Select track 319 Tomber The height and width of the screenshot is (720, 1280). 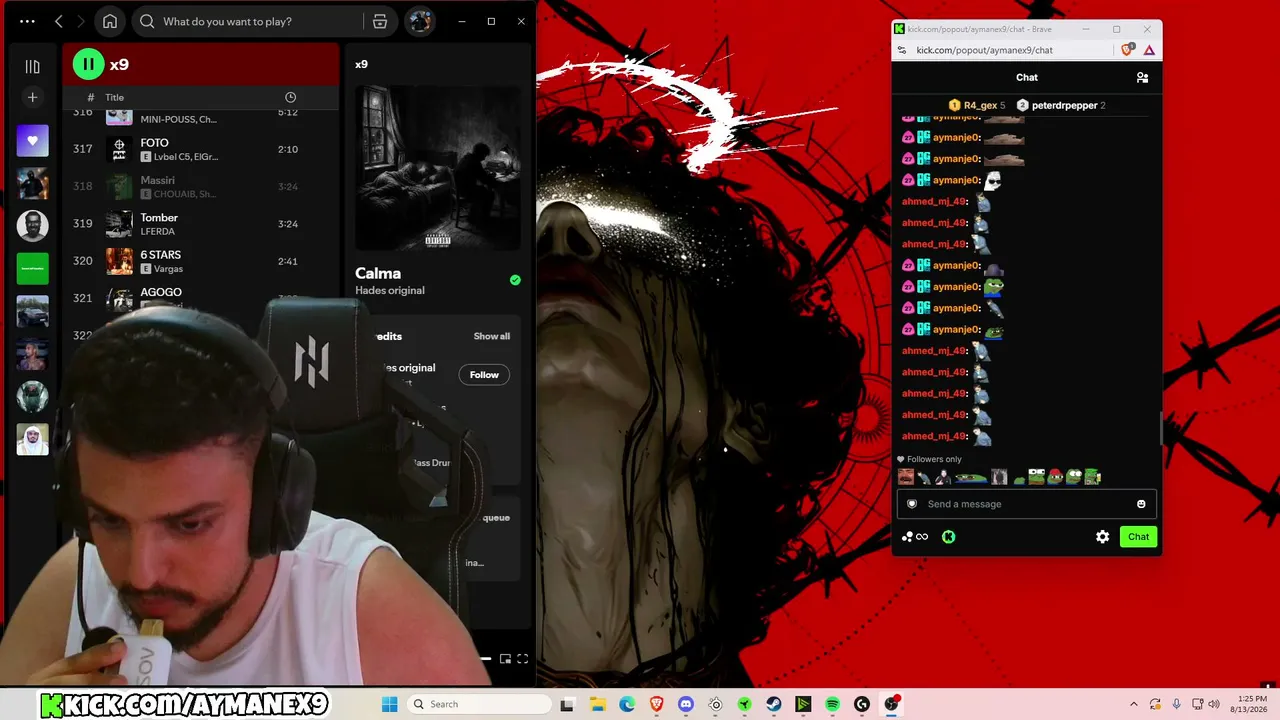[201, 224]
